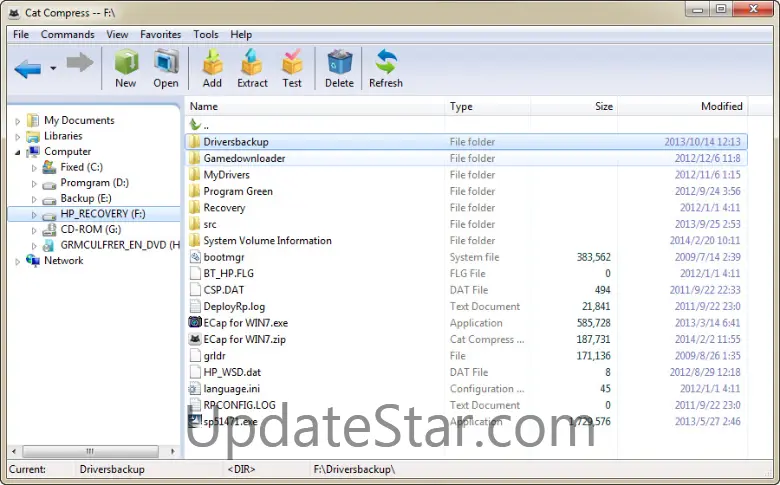780x485 pixels.
Task: Select My Documents in the tree
Action: 79,120
